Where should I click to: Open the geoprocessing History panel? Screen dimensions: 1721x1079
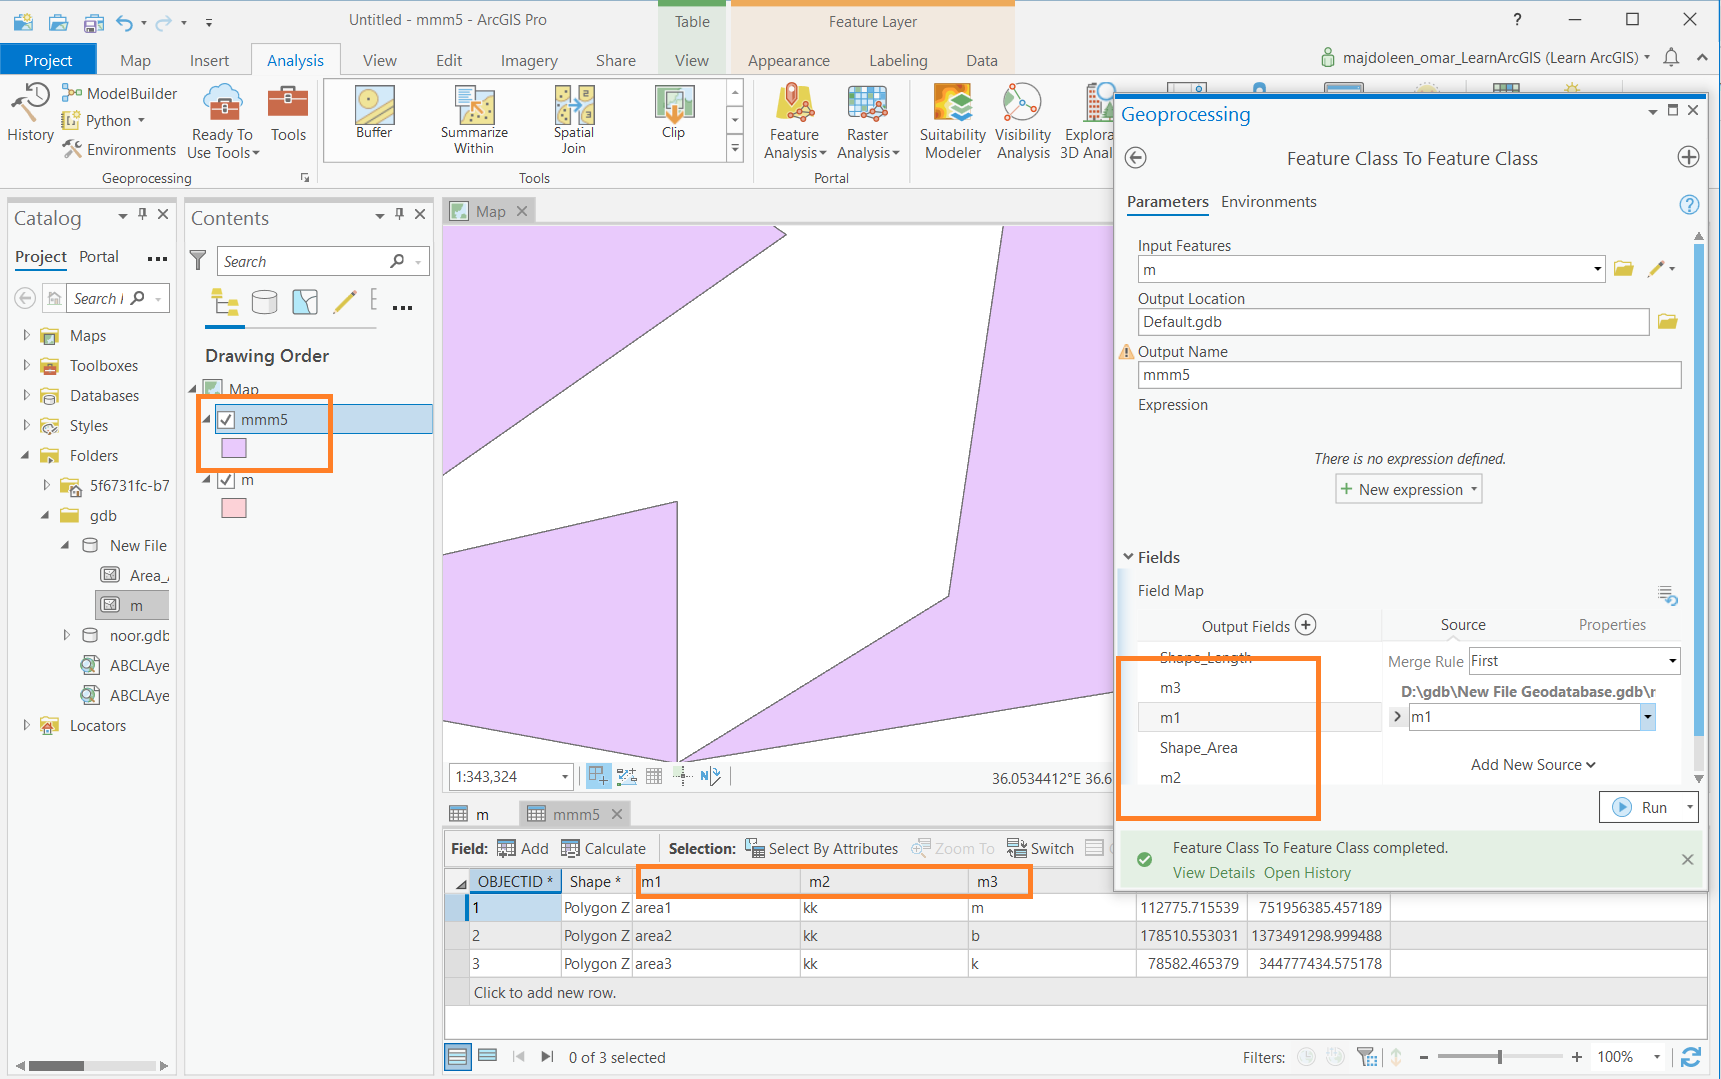pos(29,113)
